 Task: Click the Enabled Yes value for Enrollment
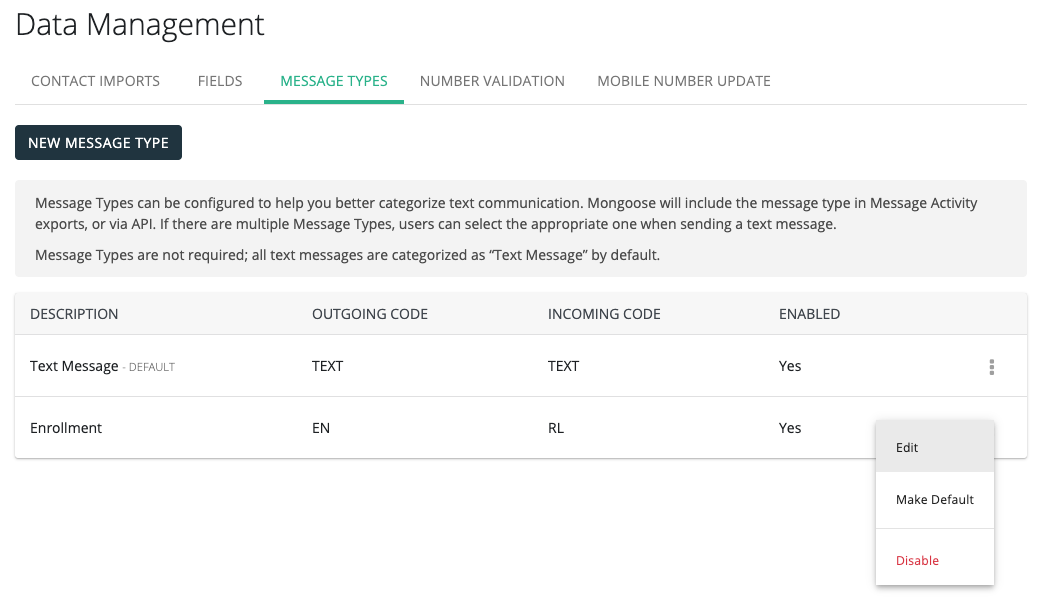point(790,428)
